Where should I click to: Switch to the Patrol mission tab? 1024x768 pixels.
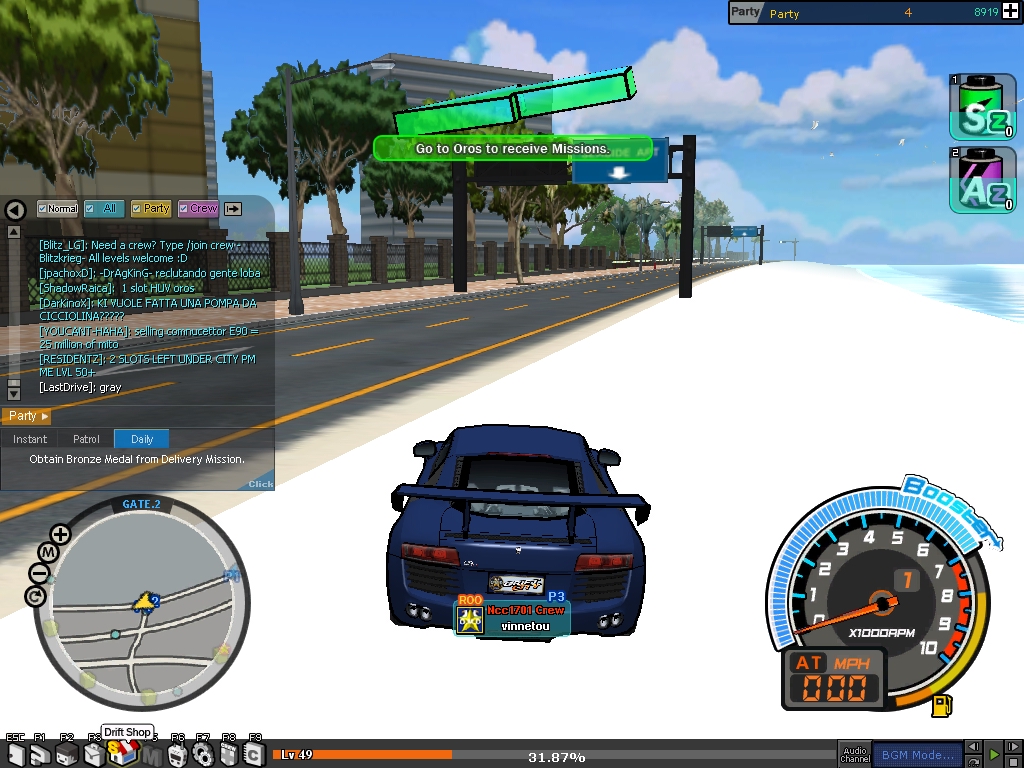[86, 439]
